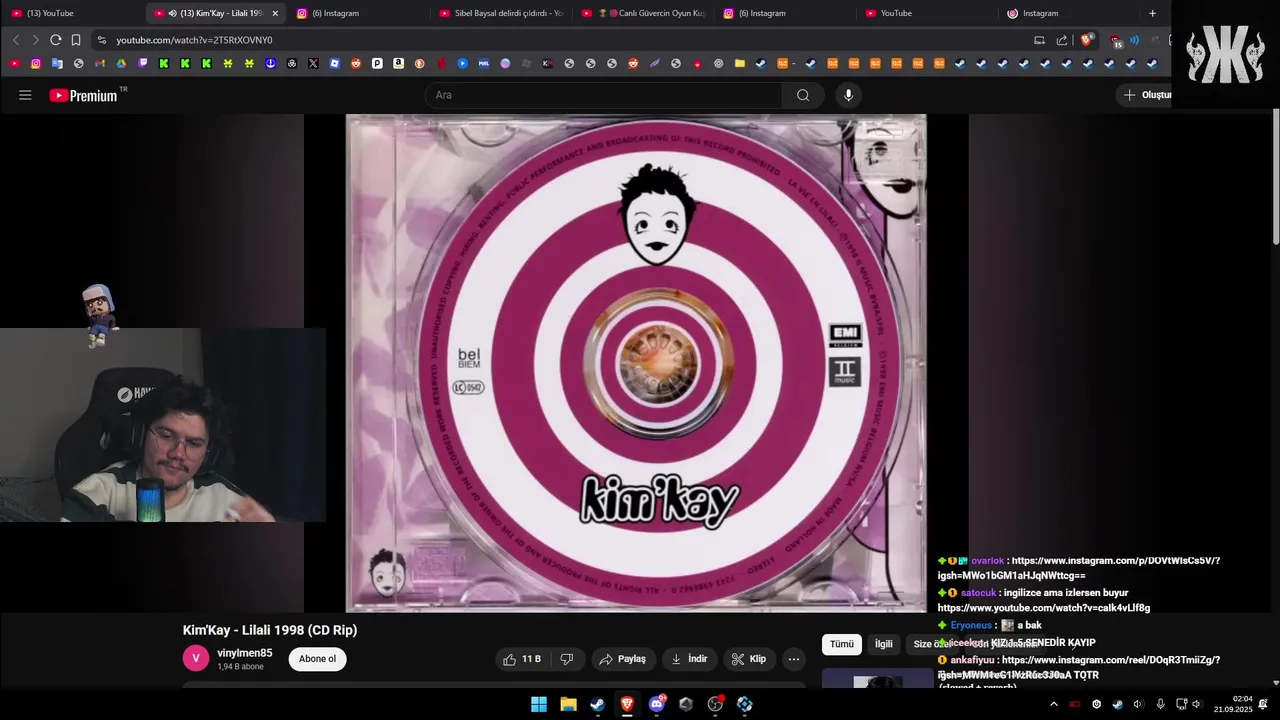
Task: Click the Kim'Kay video player
Action: click(636, 363)
